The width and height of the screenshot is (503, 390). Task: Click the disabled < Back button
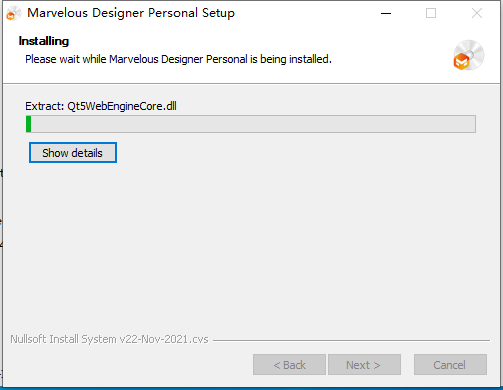pyautogui.click(x=289, y=365)
